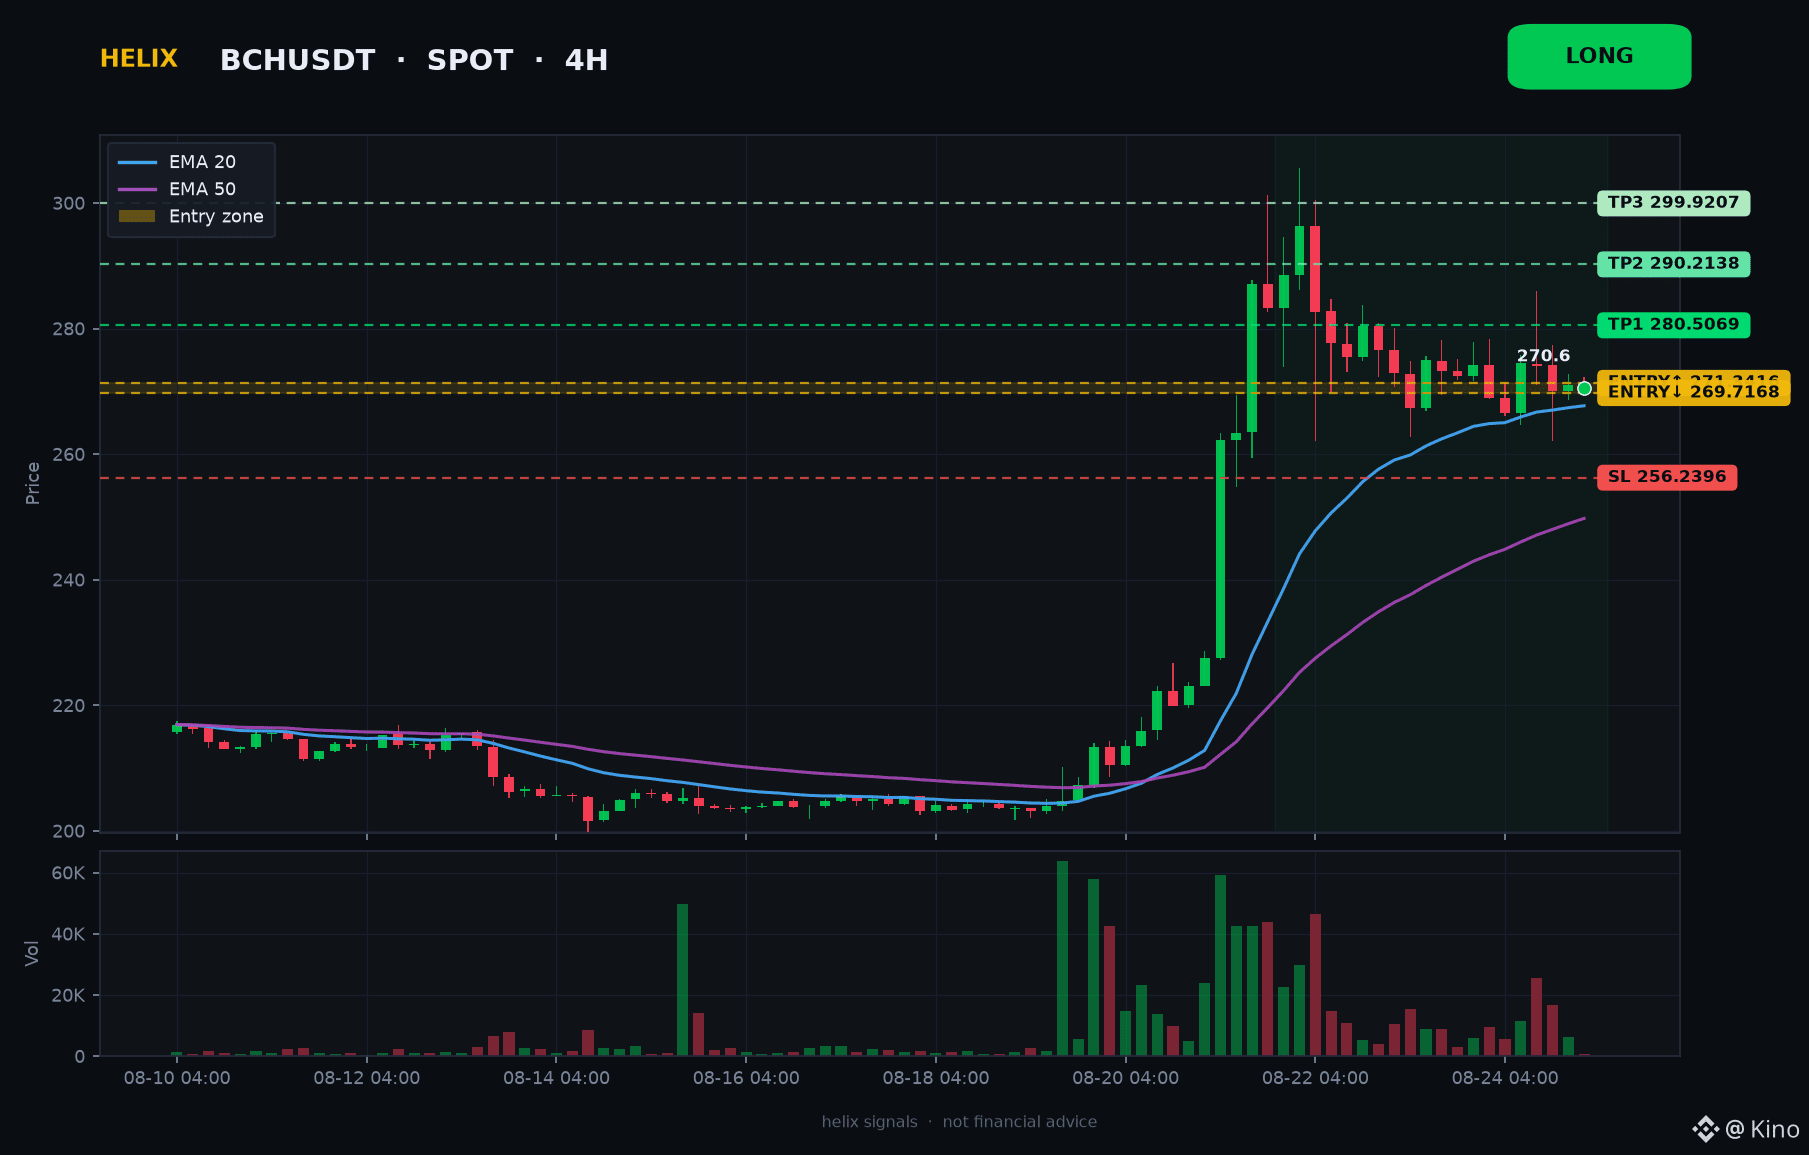Viewport: 1809px width, 1155px height.
Task: Click the blue EMA 20 legend line swatch
Action: point(137,162)
